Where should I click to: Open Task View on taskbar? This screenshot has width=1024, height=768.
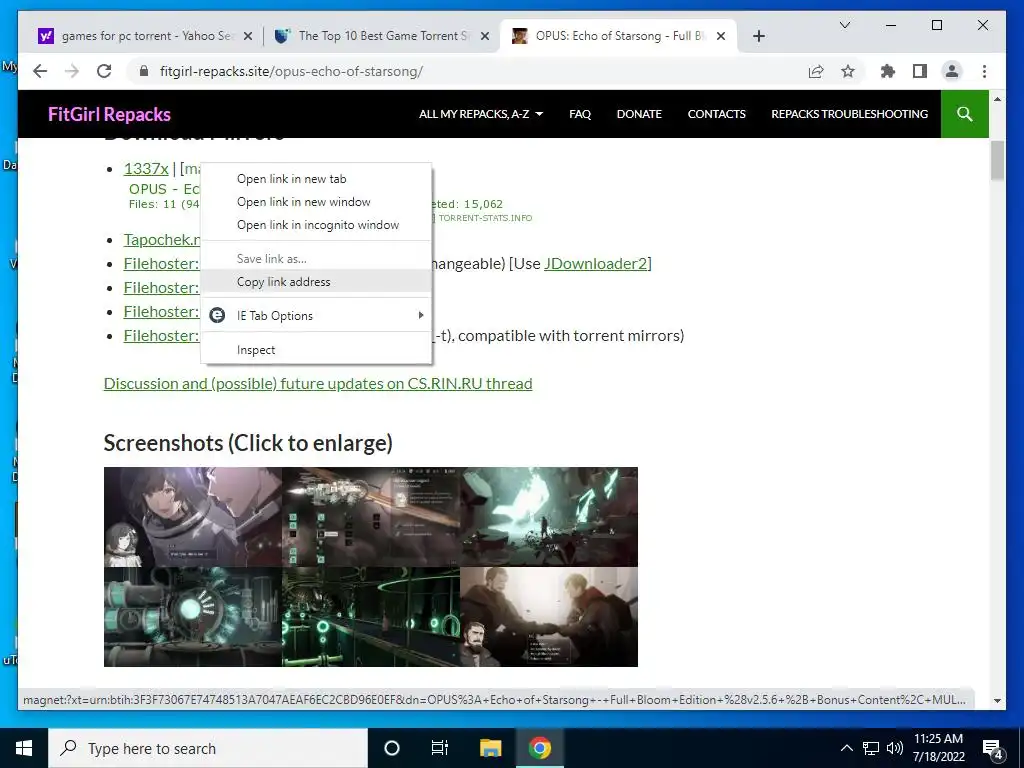[440, 748]
